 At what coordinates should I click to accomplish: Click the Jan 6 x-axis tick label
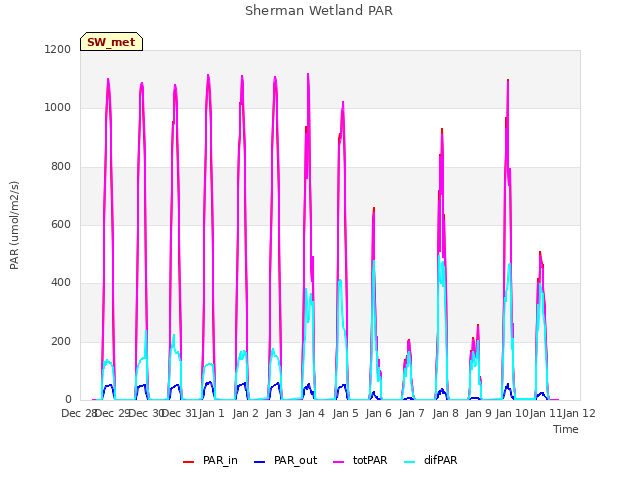click(379, 413)
